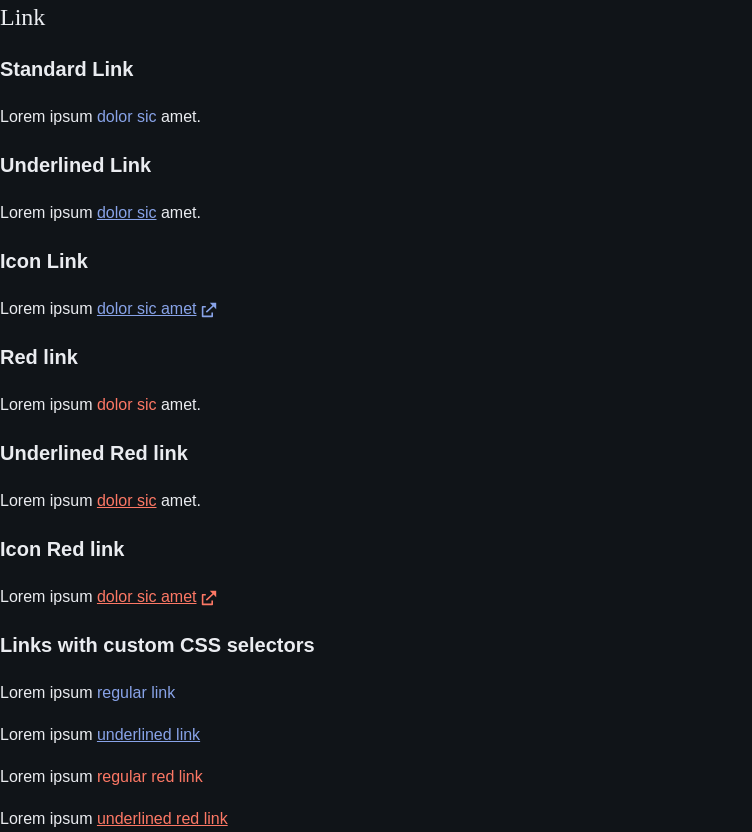Image resolution: width=752 pixels, height=832 pixels.
Task: Select the "Underlined Red link" heading
Action: point(94,454)
